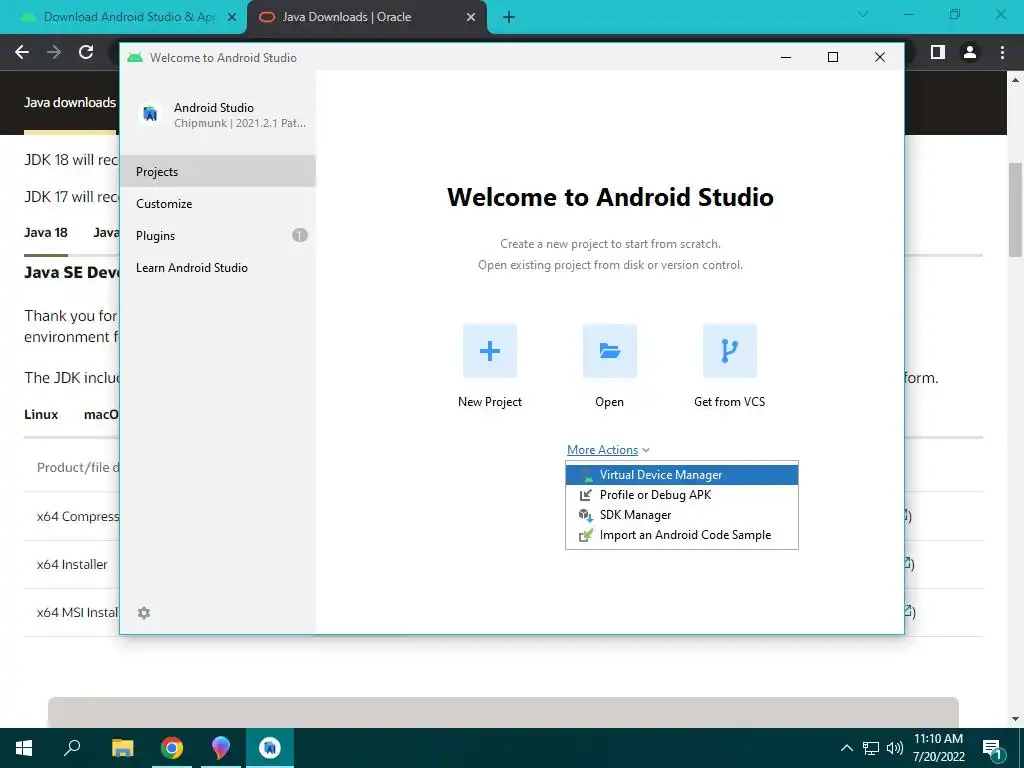
Task: Click the x64 Compressed row text
Action: (x=78, y=516)
